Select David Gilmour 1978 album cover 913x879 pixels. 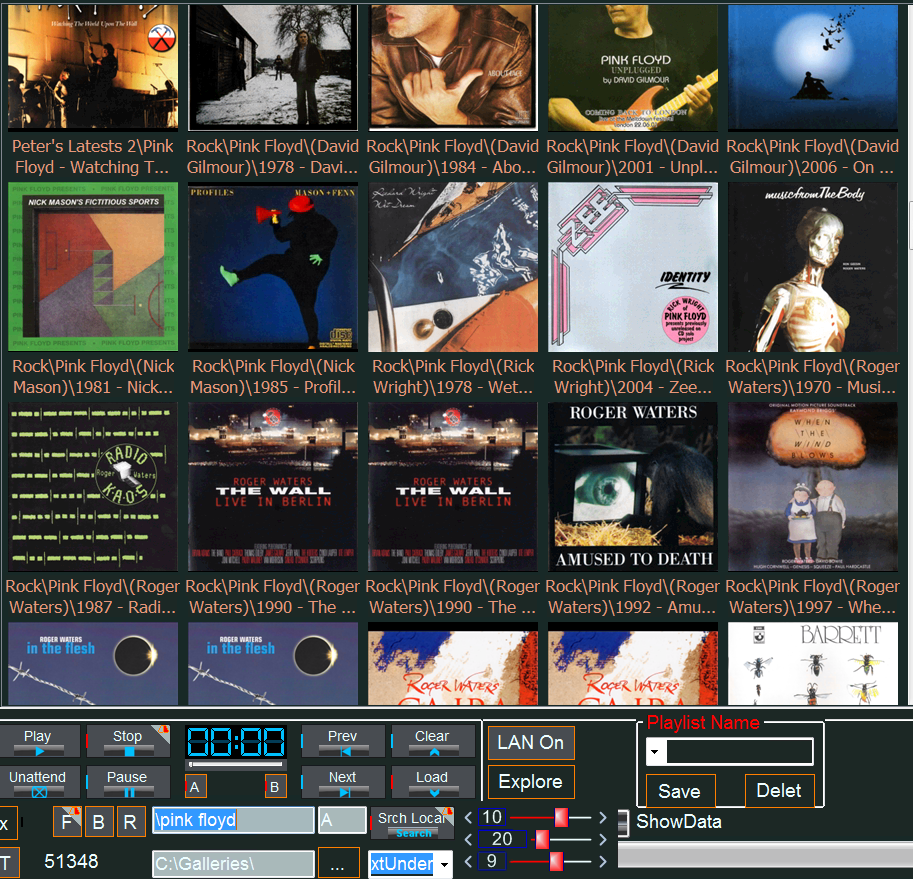(273, 66)
